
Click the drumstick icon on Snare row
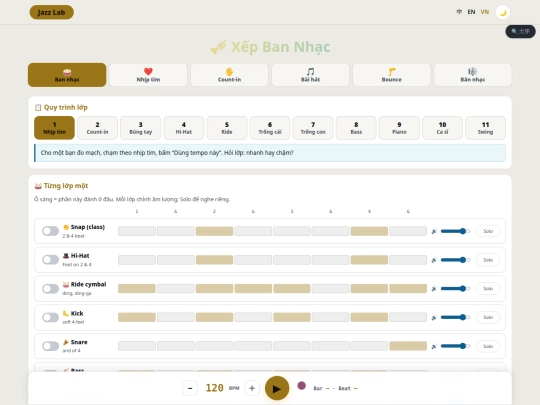(x=66, y=342)
